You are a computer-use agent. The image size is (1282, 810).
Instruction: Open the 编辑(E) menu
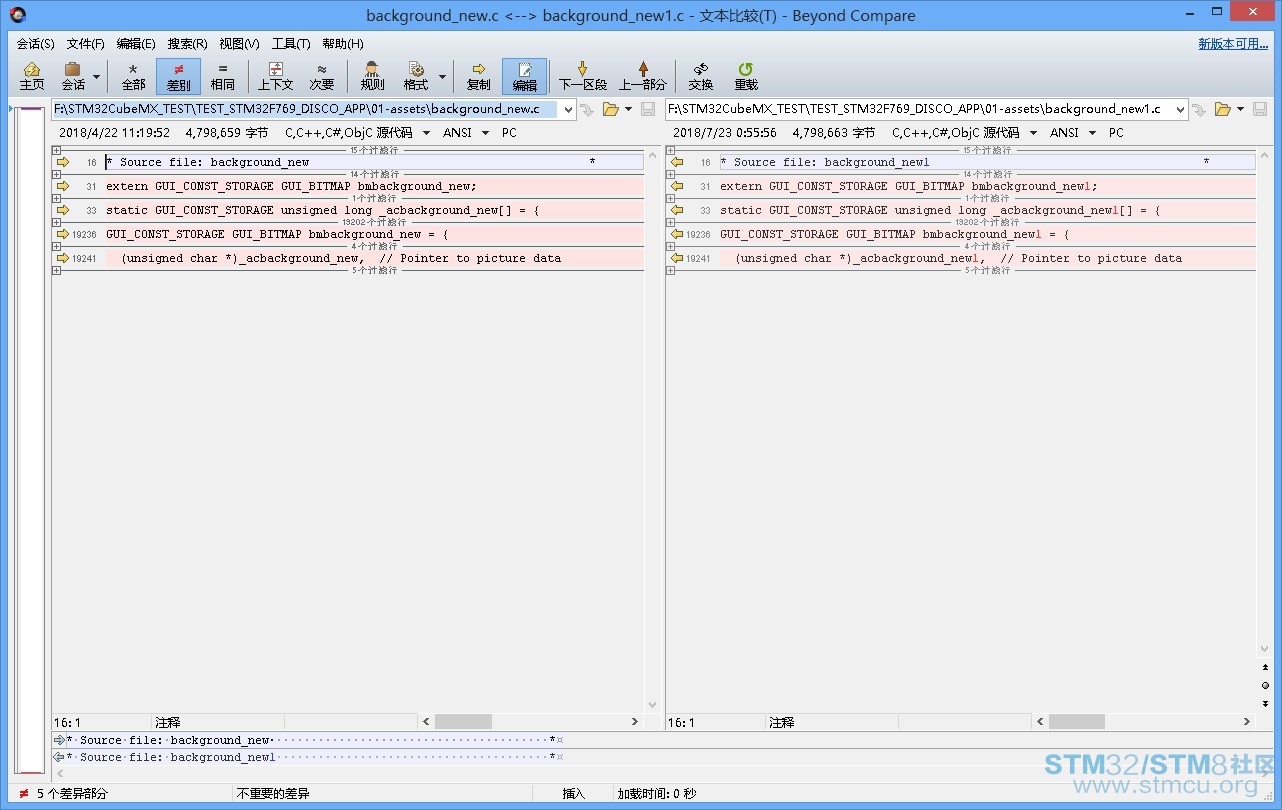(x=136, y=44)
